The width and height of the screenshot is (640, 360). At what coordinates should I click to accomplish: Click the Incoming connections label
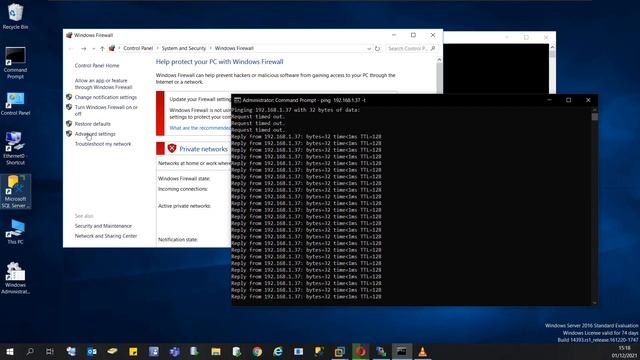pos(183,189)
